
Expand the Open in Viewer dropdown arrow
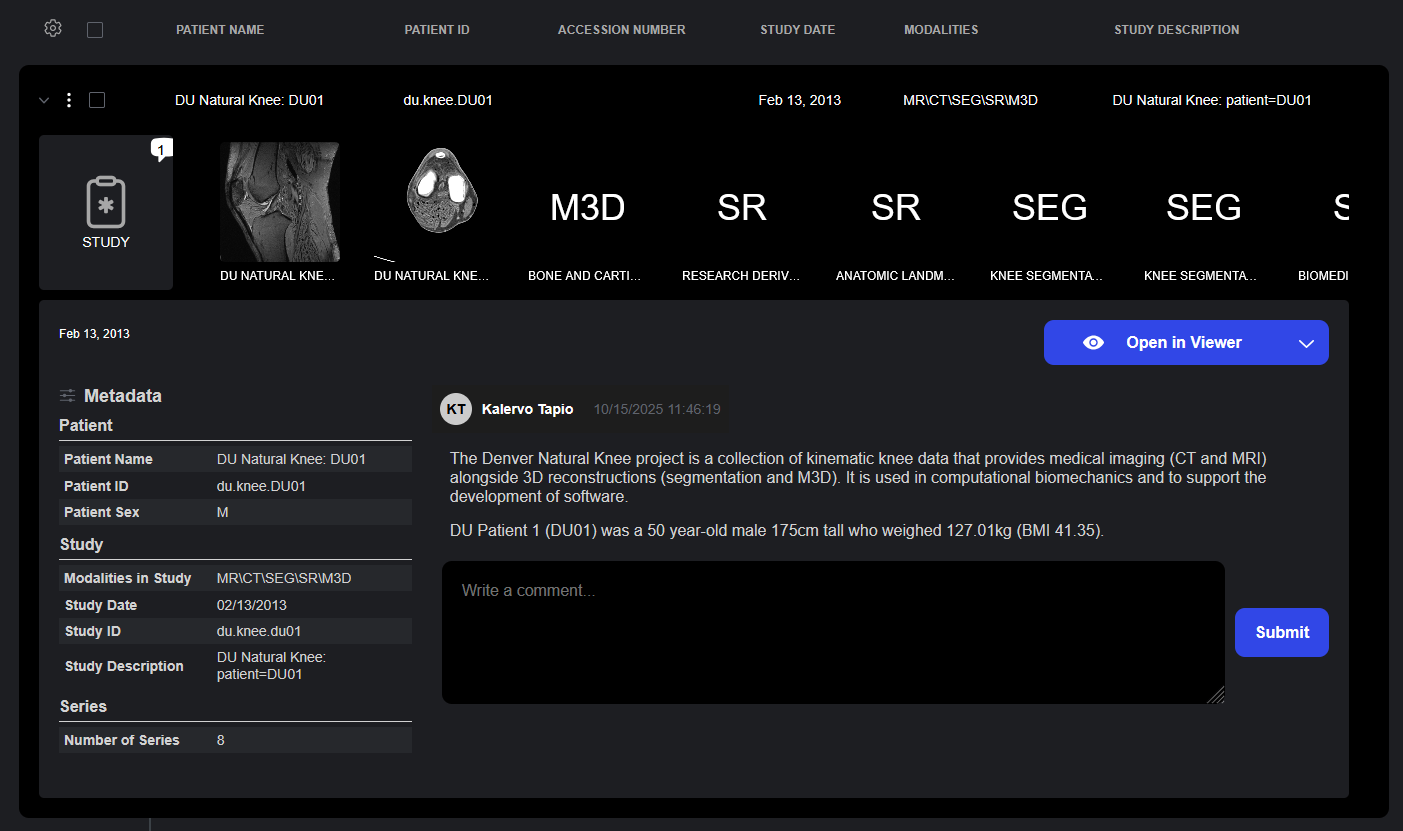[1306, 343]
